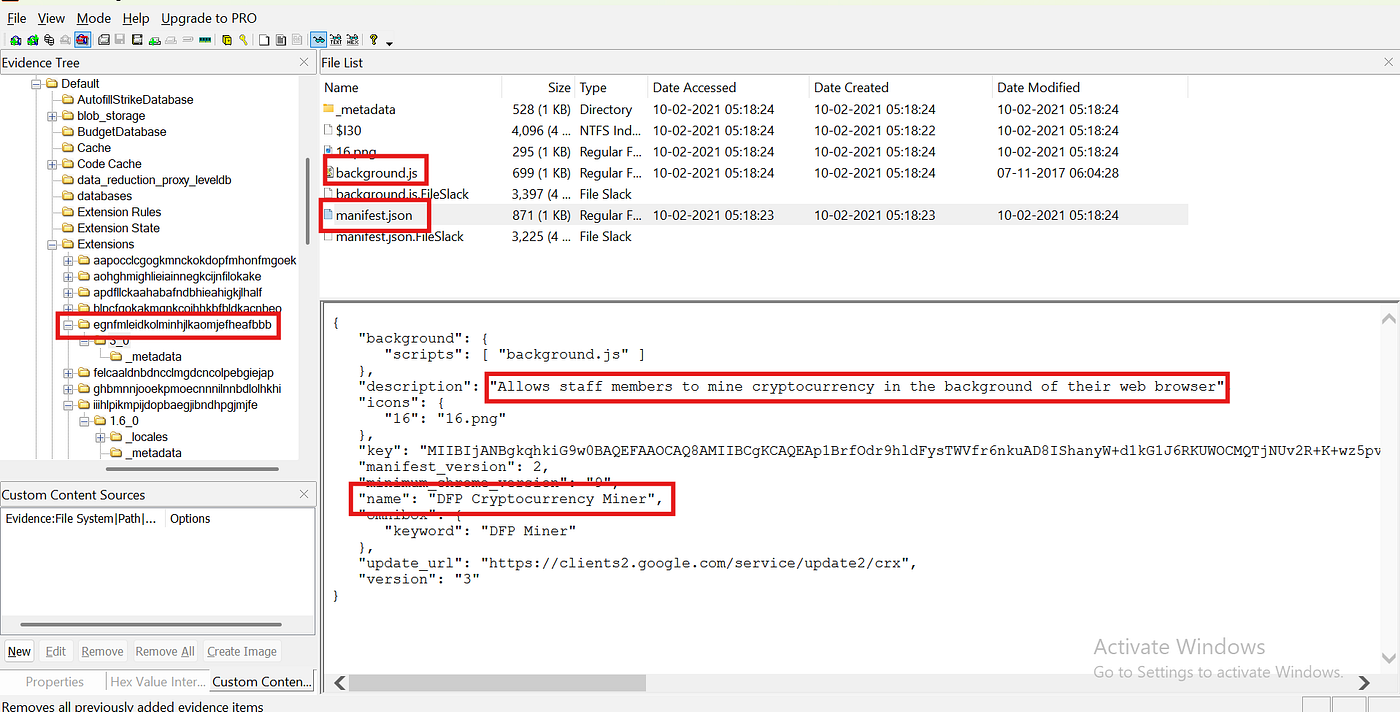
Task: Click the Create Image button
Action: (x=242, y=651)
